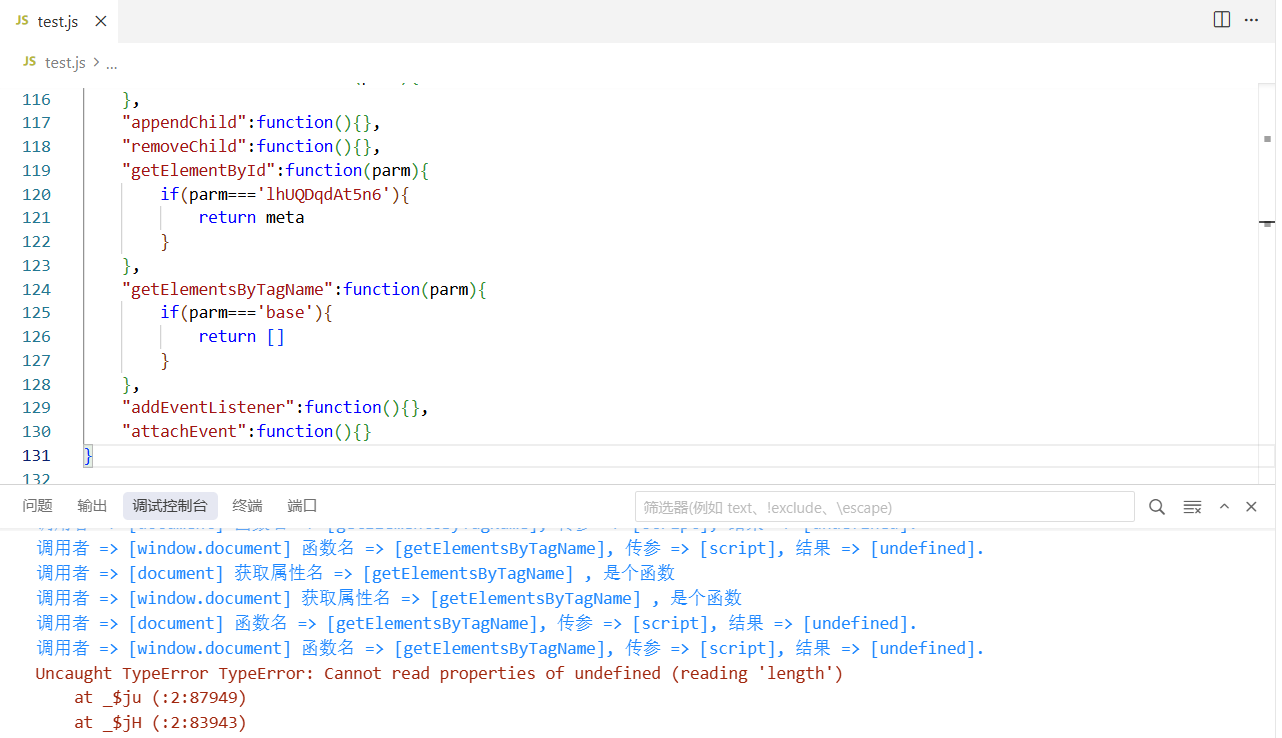
Task: Switch to the 终端 tab
Action: click(x=247, y=506)
